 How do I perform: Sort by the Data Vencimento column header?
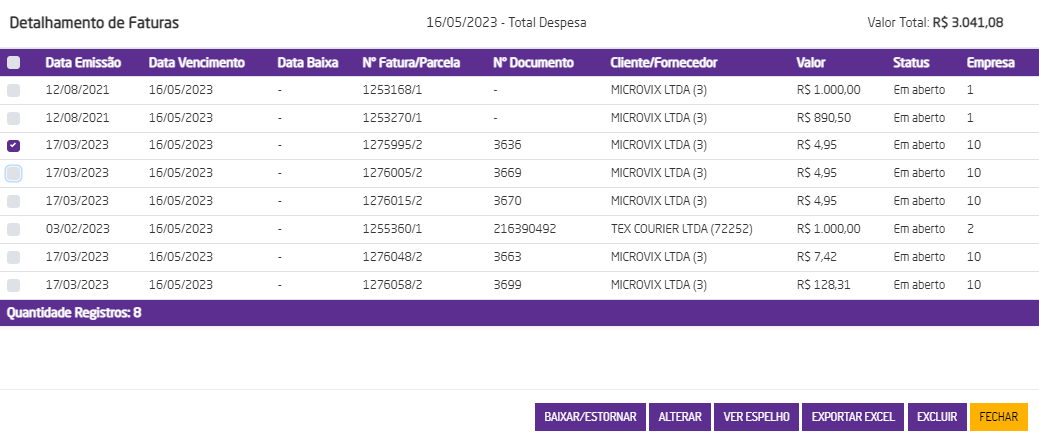[x=196, y=63]
